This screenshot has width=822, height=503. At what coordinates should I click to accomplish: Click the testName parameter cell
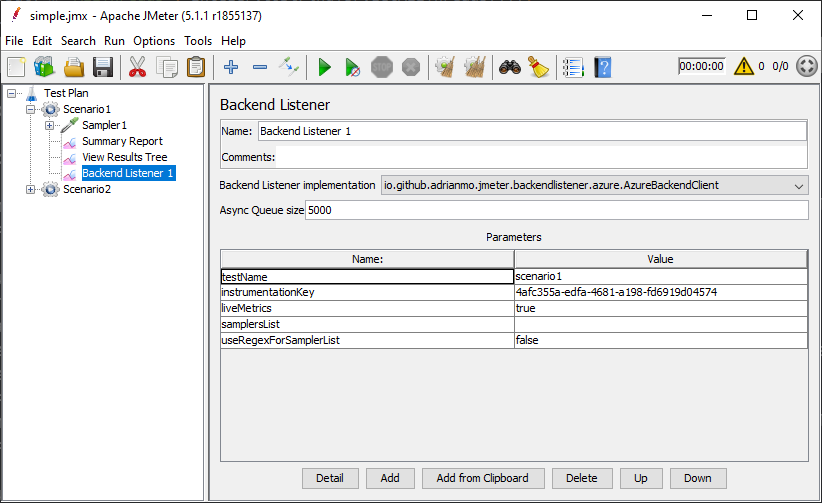point(367,276)
